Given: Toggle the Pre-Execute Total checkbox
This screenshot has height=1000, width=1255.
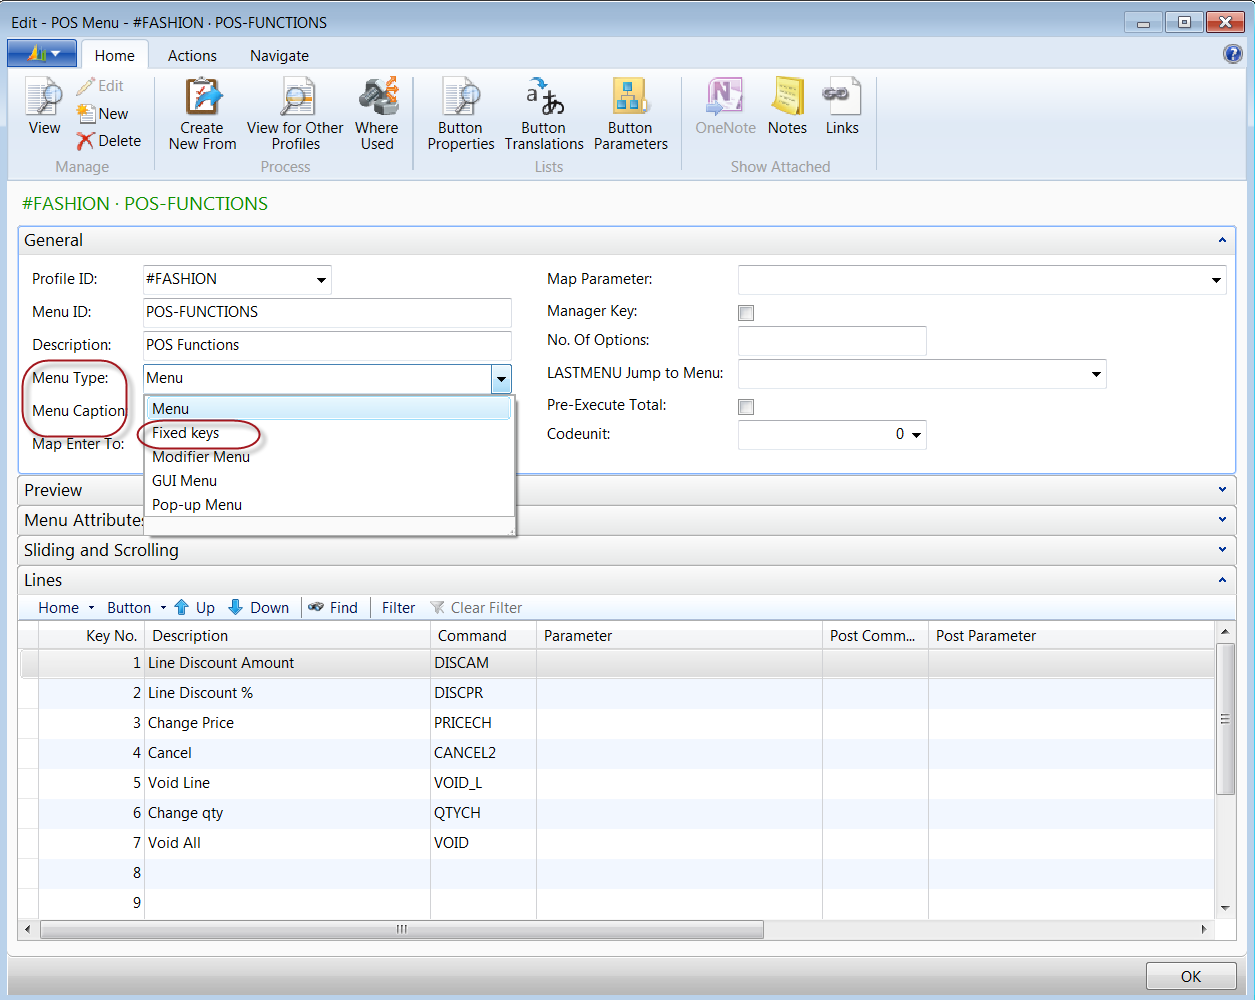Looking at the screenshot, I should pyautogui.click(x=746, y=407).
